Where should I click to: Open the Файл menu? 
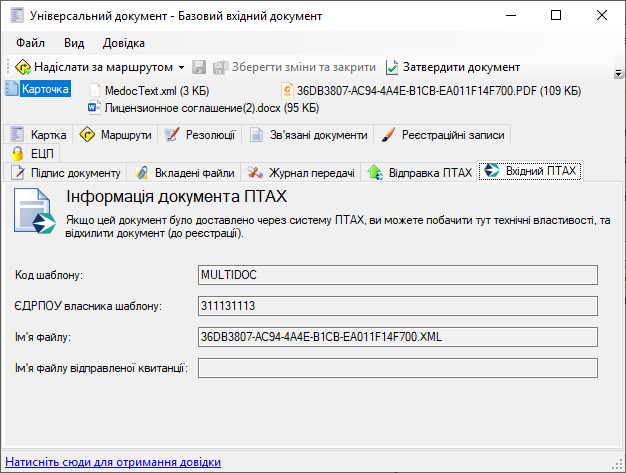click(30, 43)
